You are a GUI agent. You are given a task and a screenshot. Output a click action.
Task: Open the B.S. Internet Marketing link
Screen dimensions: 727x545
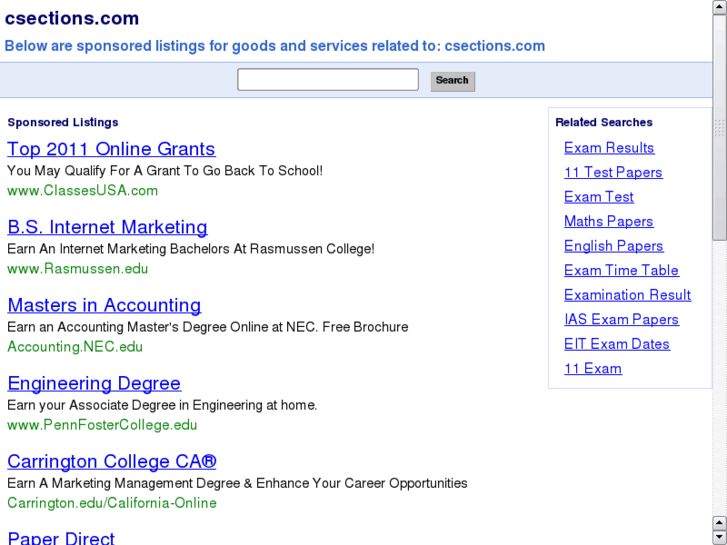(x=108, y=227)
